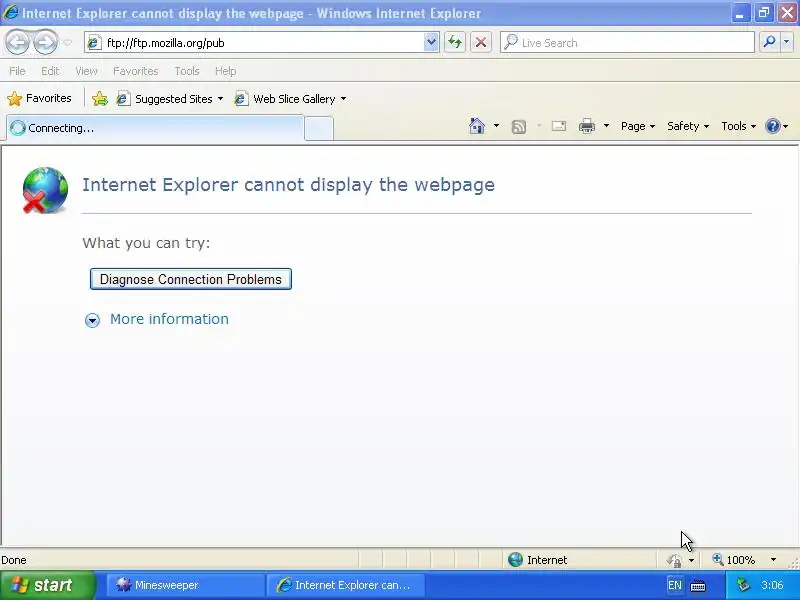Image resolution: width=800 pixels, height=600 pixels.
Task: Select the Connecting... tab
Action: pyautogui.click(x=155, y=128)
